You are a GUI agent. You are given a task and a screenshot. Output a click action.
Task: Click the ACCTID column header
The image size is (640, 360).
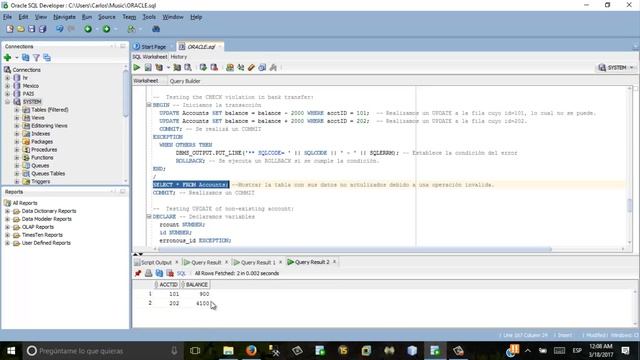click(167, 284)
